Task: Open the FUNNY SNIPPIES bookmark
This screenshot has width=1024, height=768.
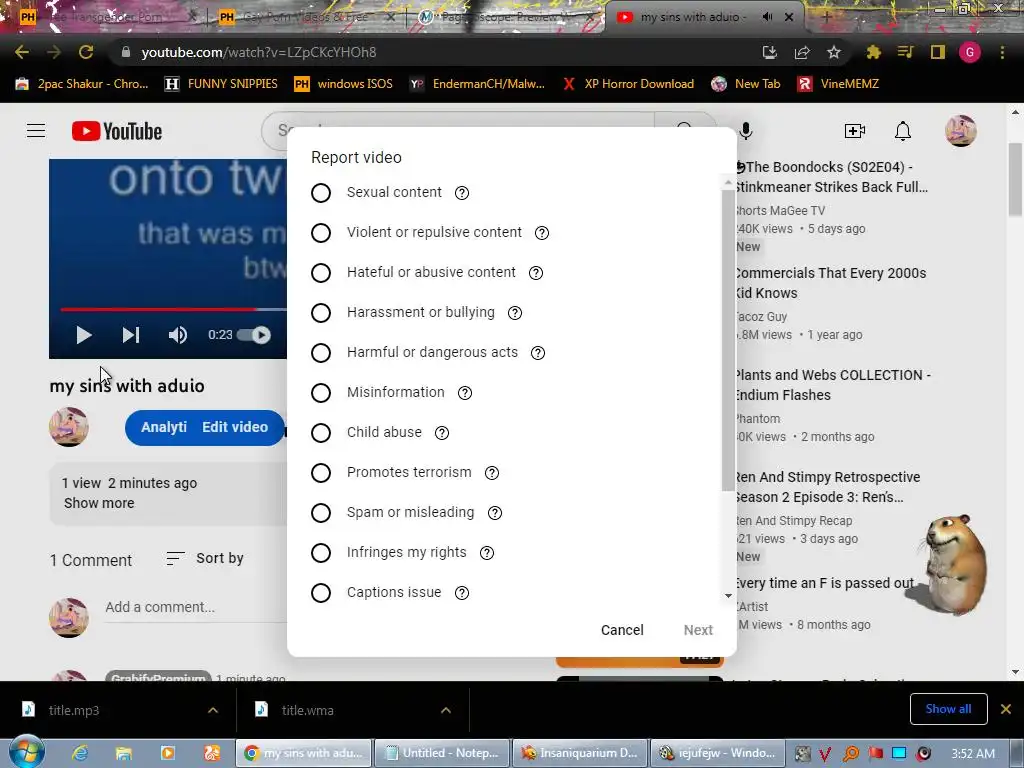Action: pos(221,84)
